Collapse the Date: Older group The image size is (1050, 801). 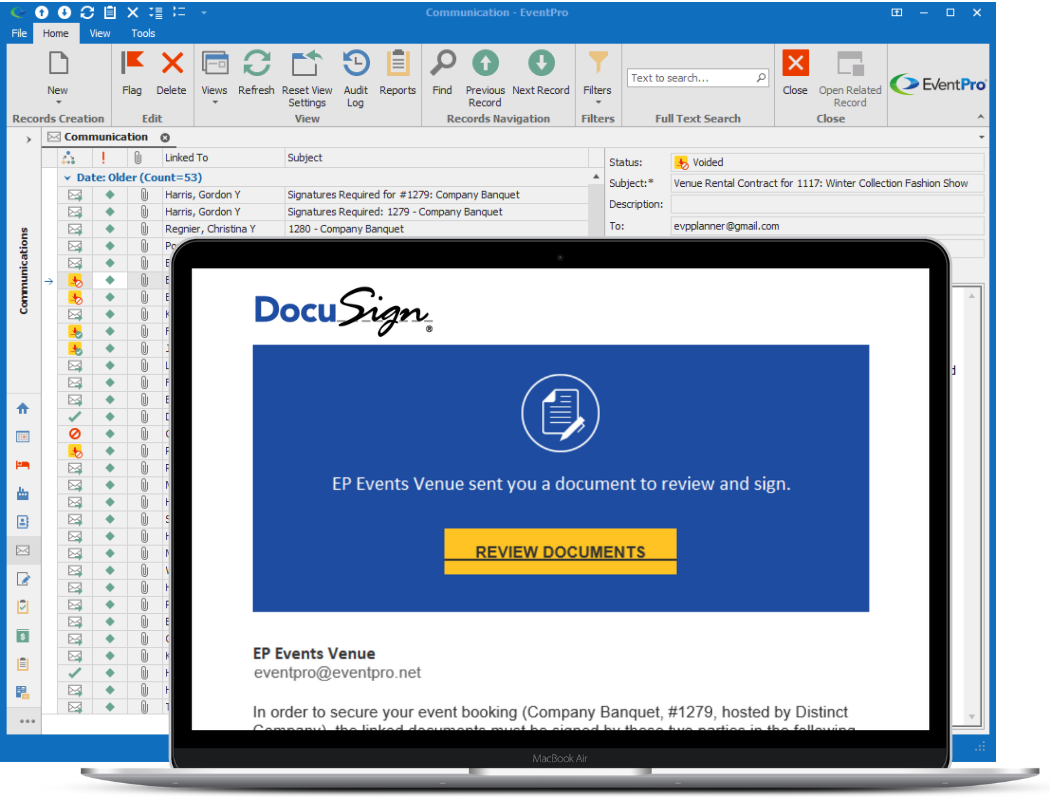click(x=67, y=178)
